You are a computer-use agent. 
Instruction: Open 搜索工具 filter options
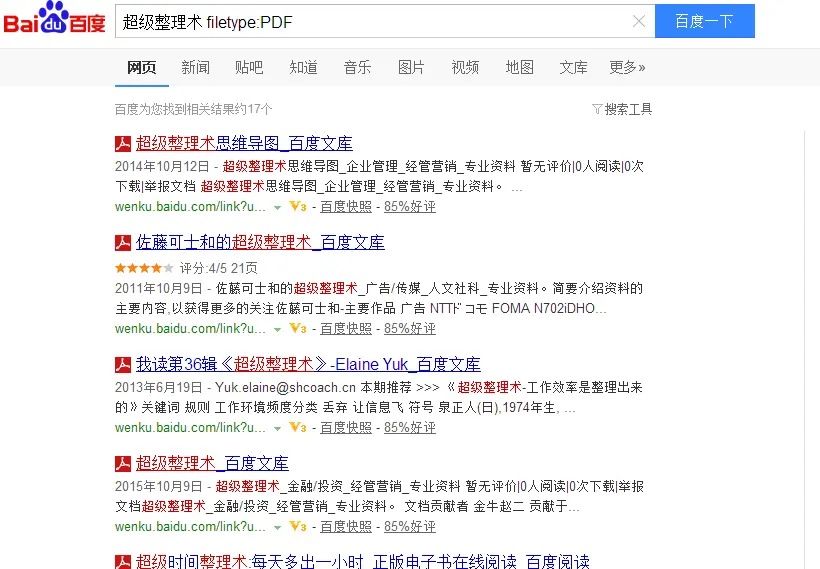(628, 109)
